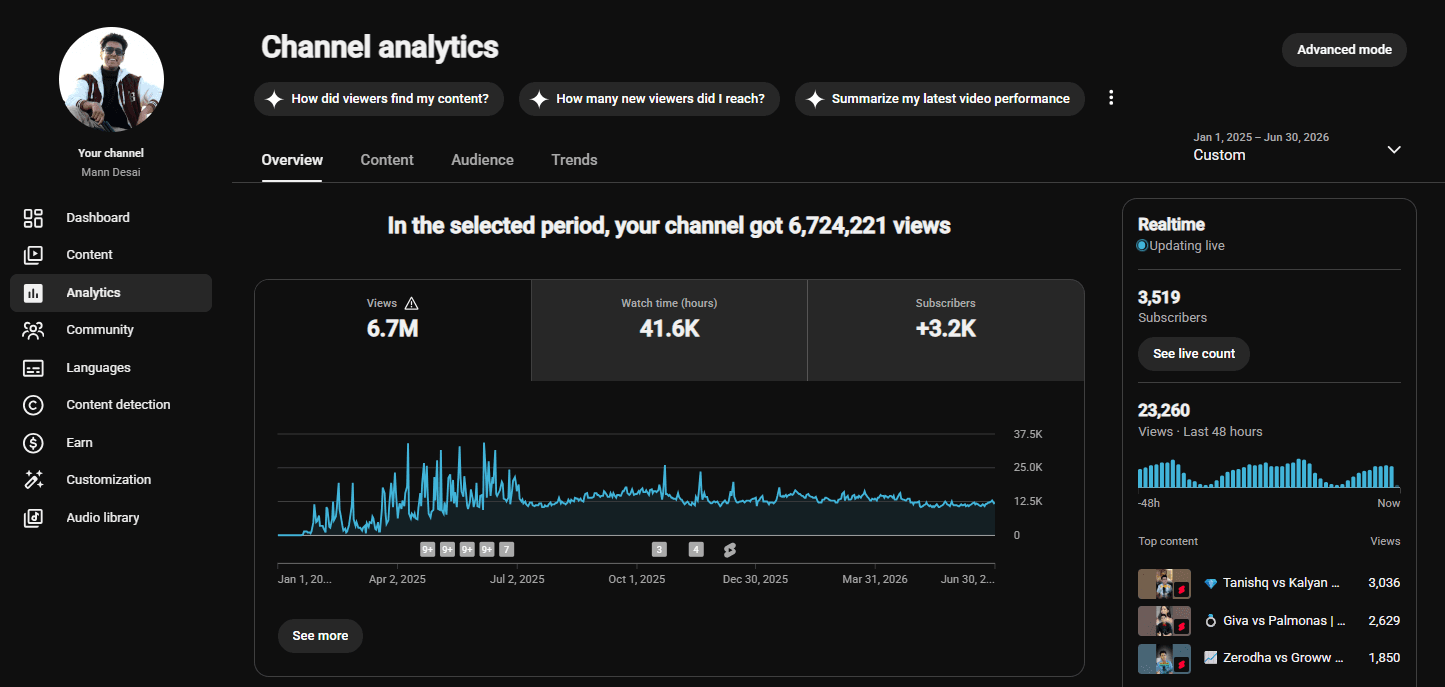Click the Audio library music icon
This screenshot has height=687, width=1445.
[33, 518]
